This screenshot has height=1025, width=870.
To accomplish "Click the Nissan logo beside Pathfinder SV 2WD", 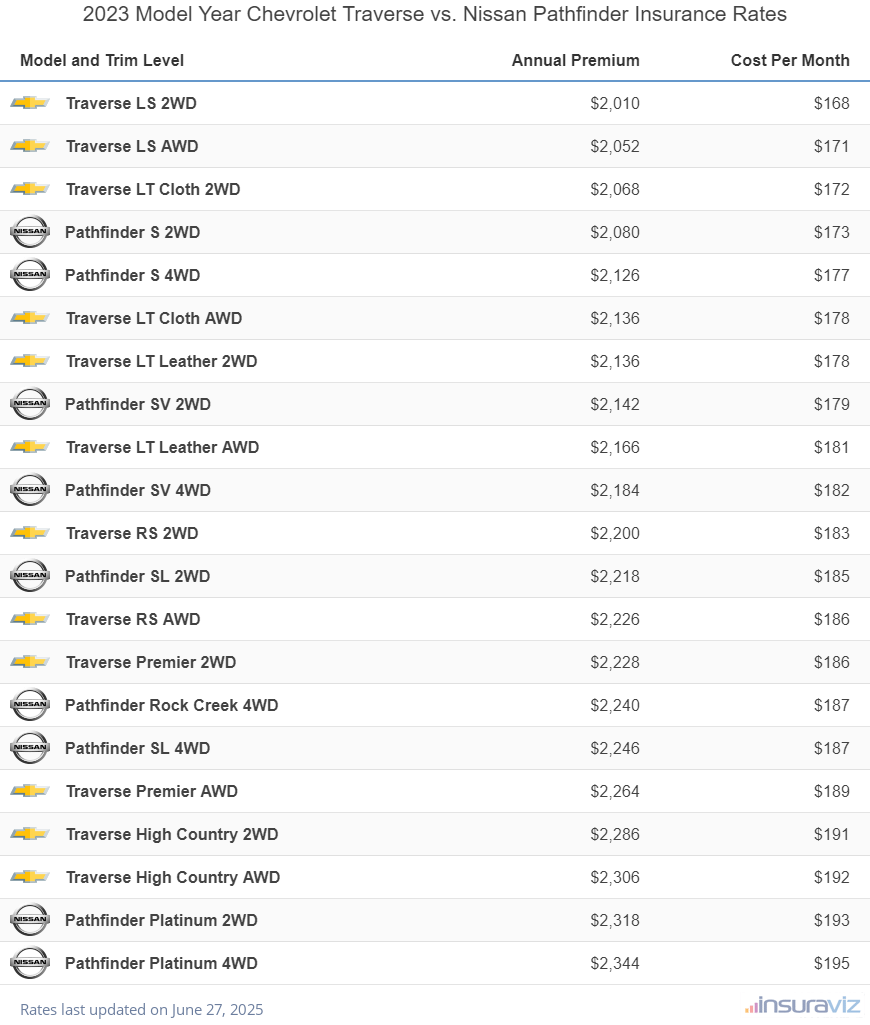I will pyautogui.click(x=30, y=403).
